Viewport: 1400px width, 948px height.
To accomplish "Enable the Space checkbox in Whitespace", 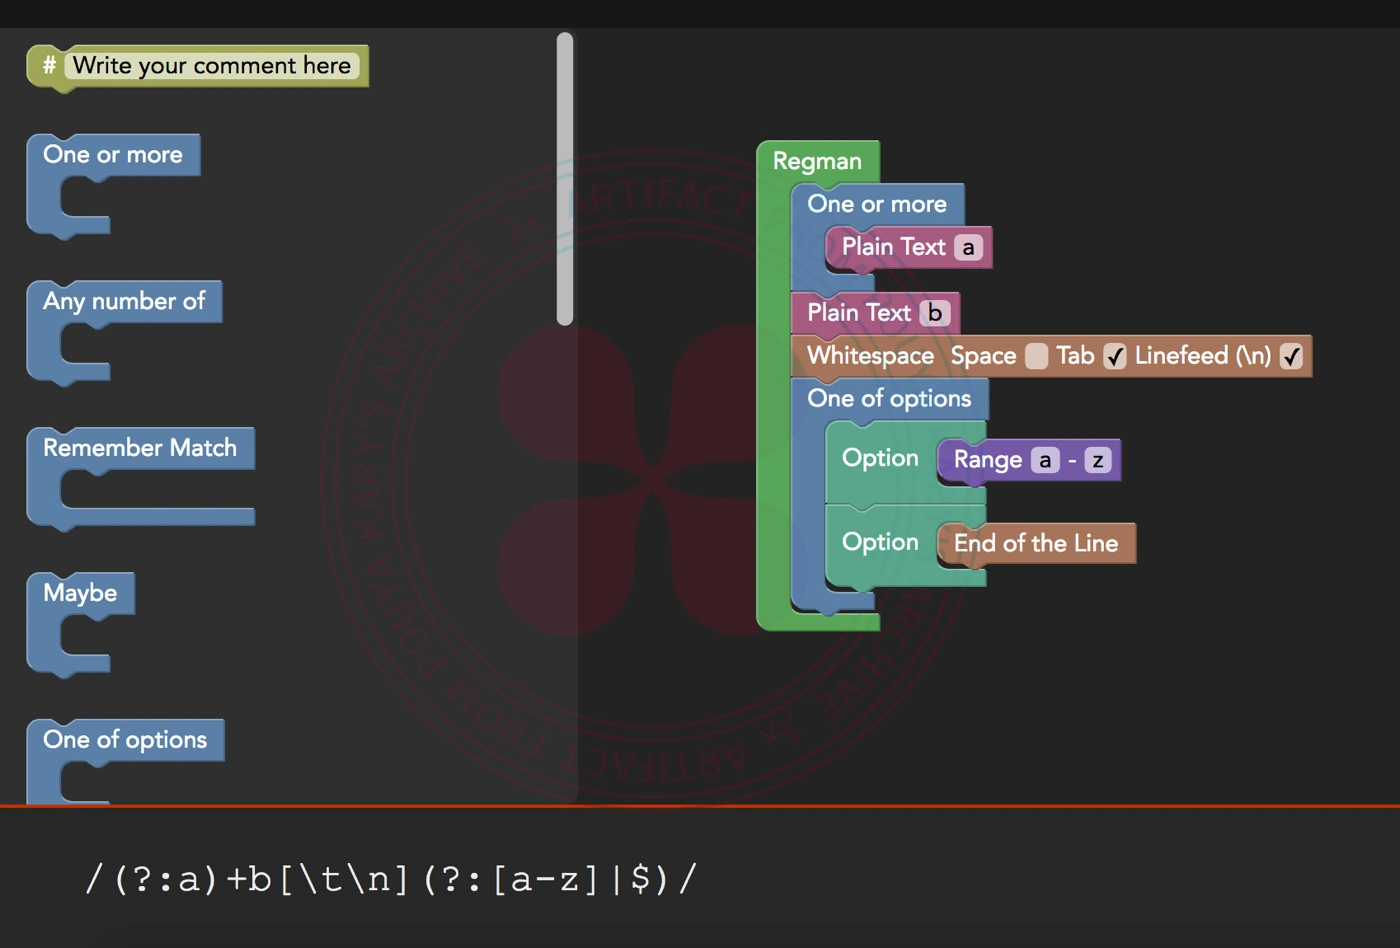I will click(1037, 357).
